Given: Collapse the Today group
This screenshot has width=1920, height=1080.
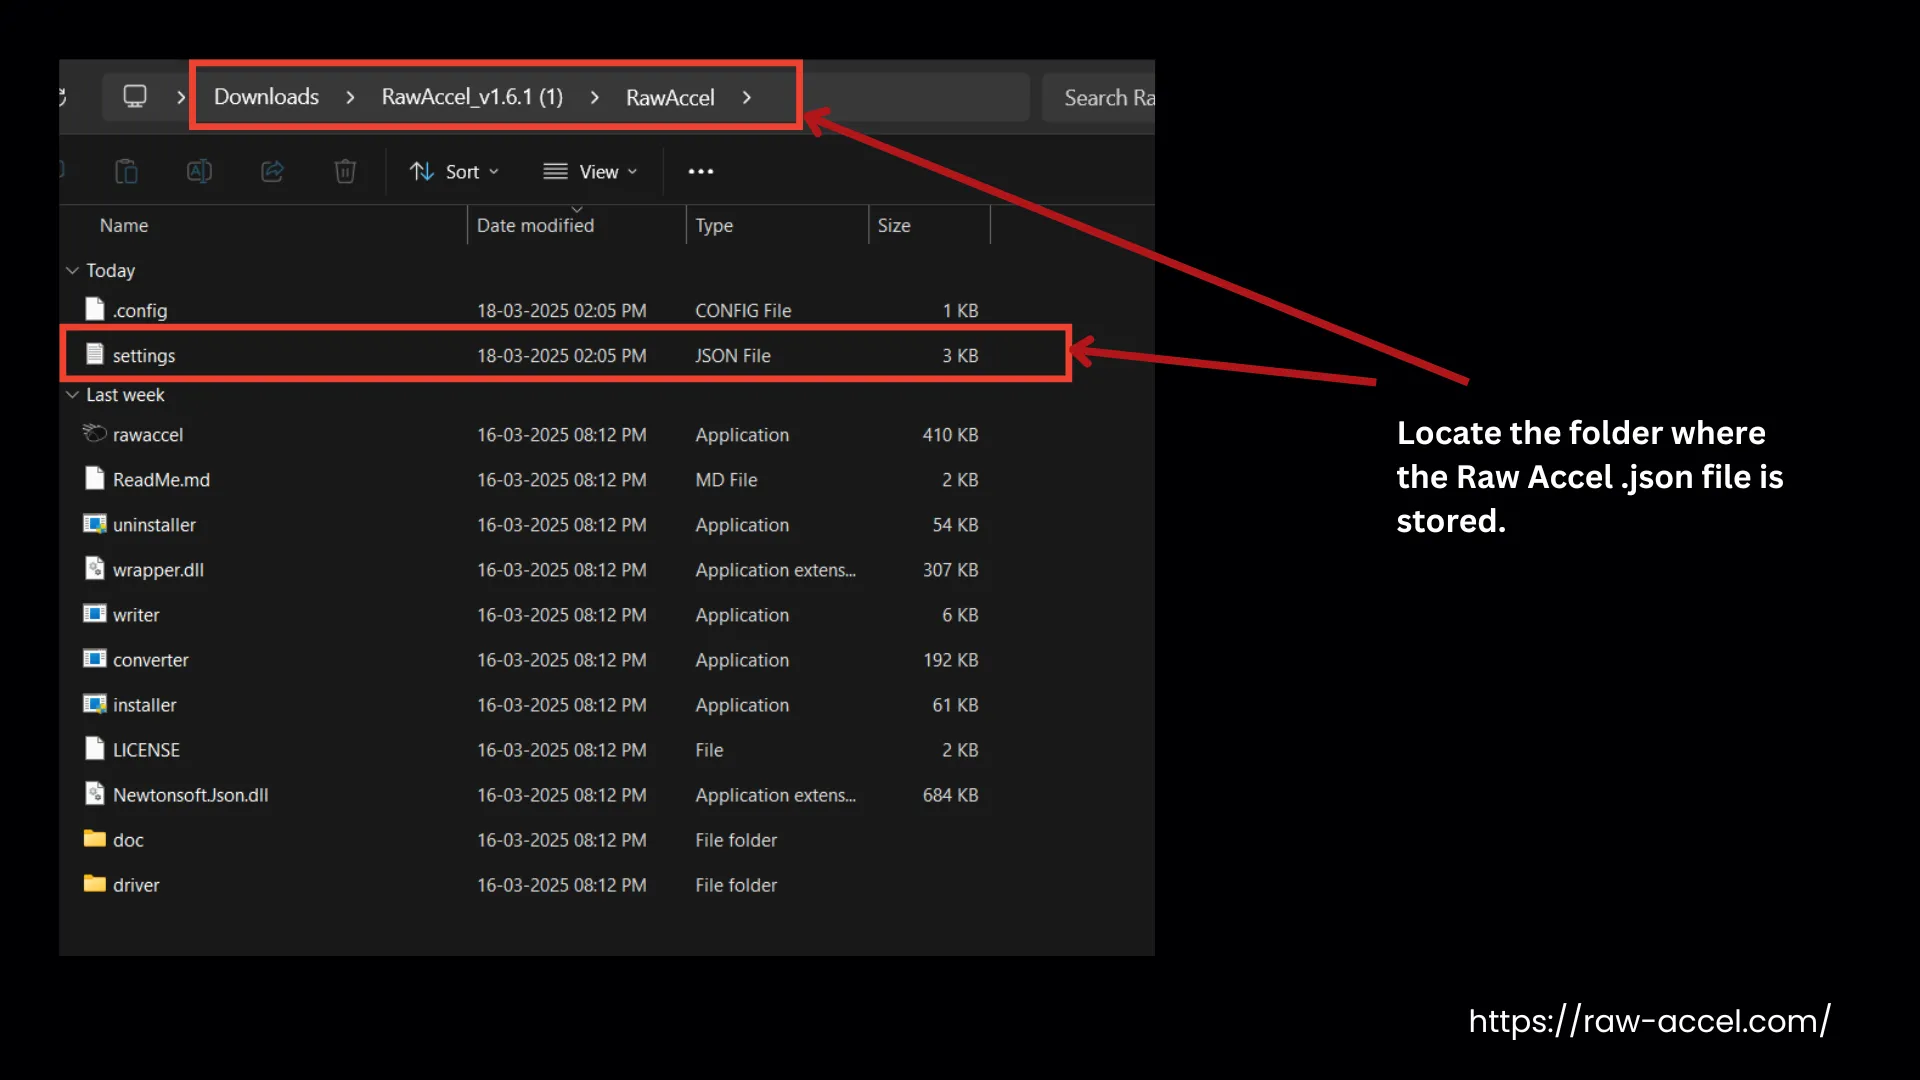Looking at the screenshot, I should coord(72,271).
